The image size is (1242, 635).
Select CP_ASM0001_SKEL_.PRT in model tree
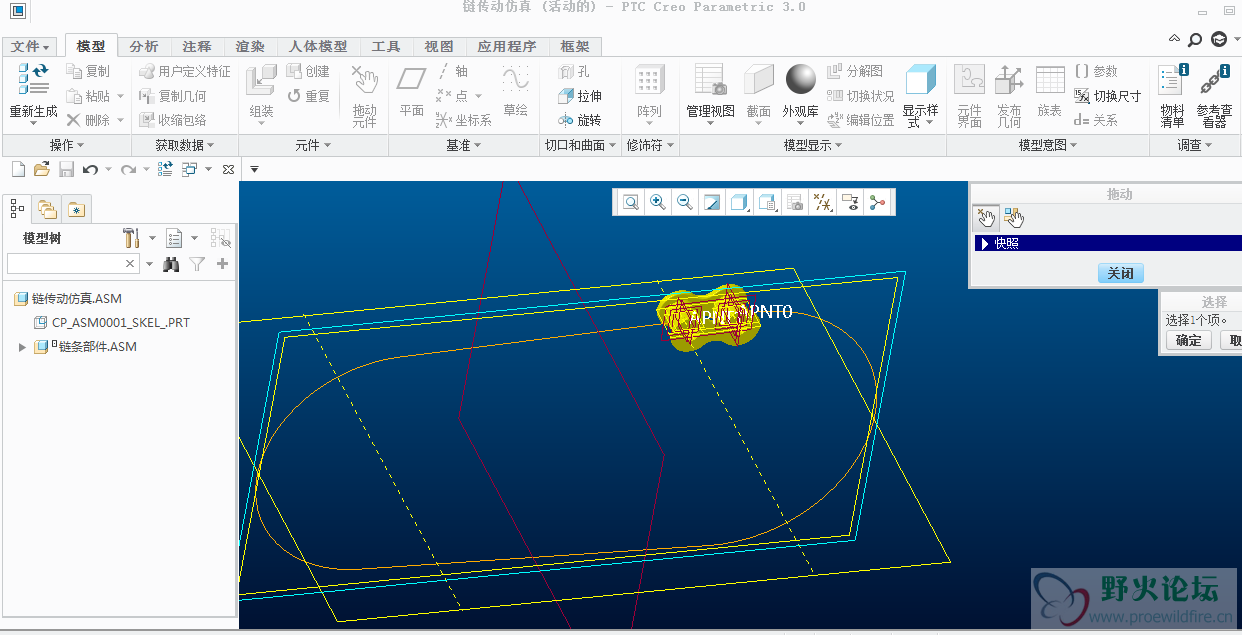coord(112,322)
